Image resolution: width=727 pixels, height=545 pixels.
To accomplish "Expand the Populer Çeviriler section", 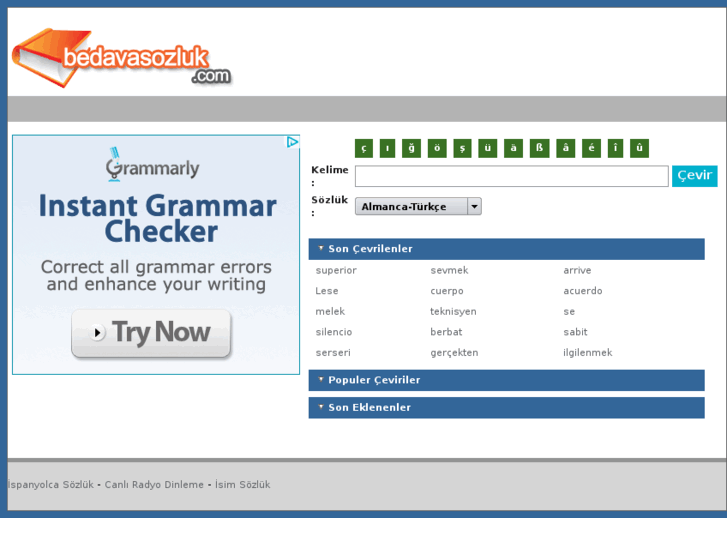I will coord(506,380).
